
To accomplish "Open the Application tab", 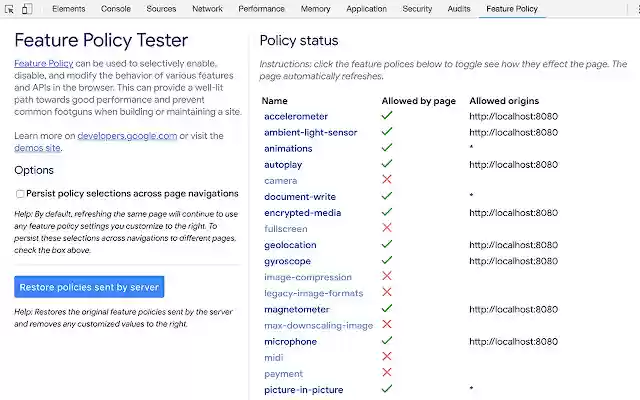I will click(366, 9).
